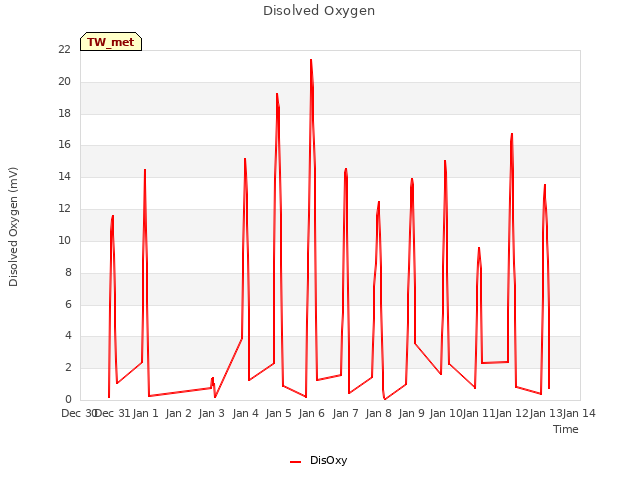
Task: Click the y-axis label Disolved Oxygen (mV)
Action: tap(13, 227)
